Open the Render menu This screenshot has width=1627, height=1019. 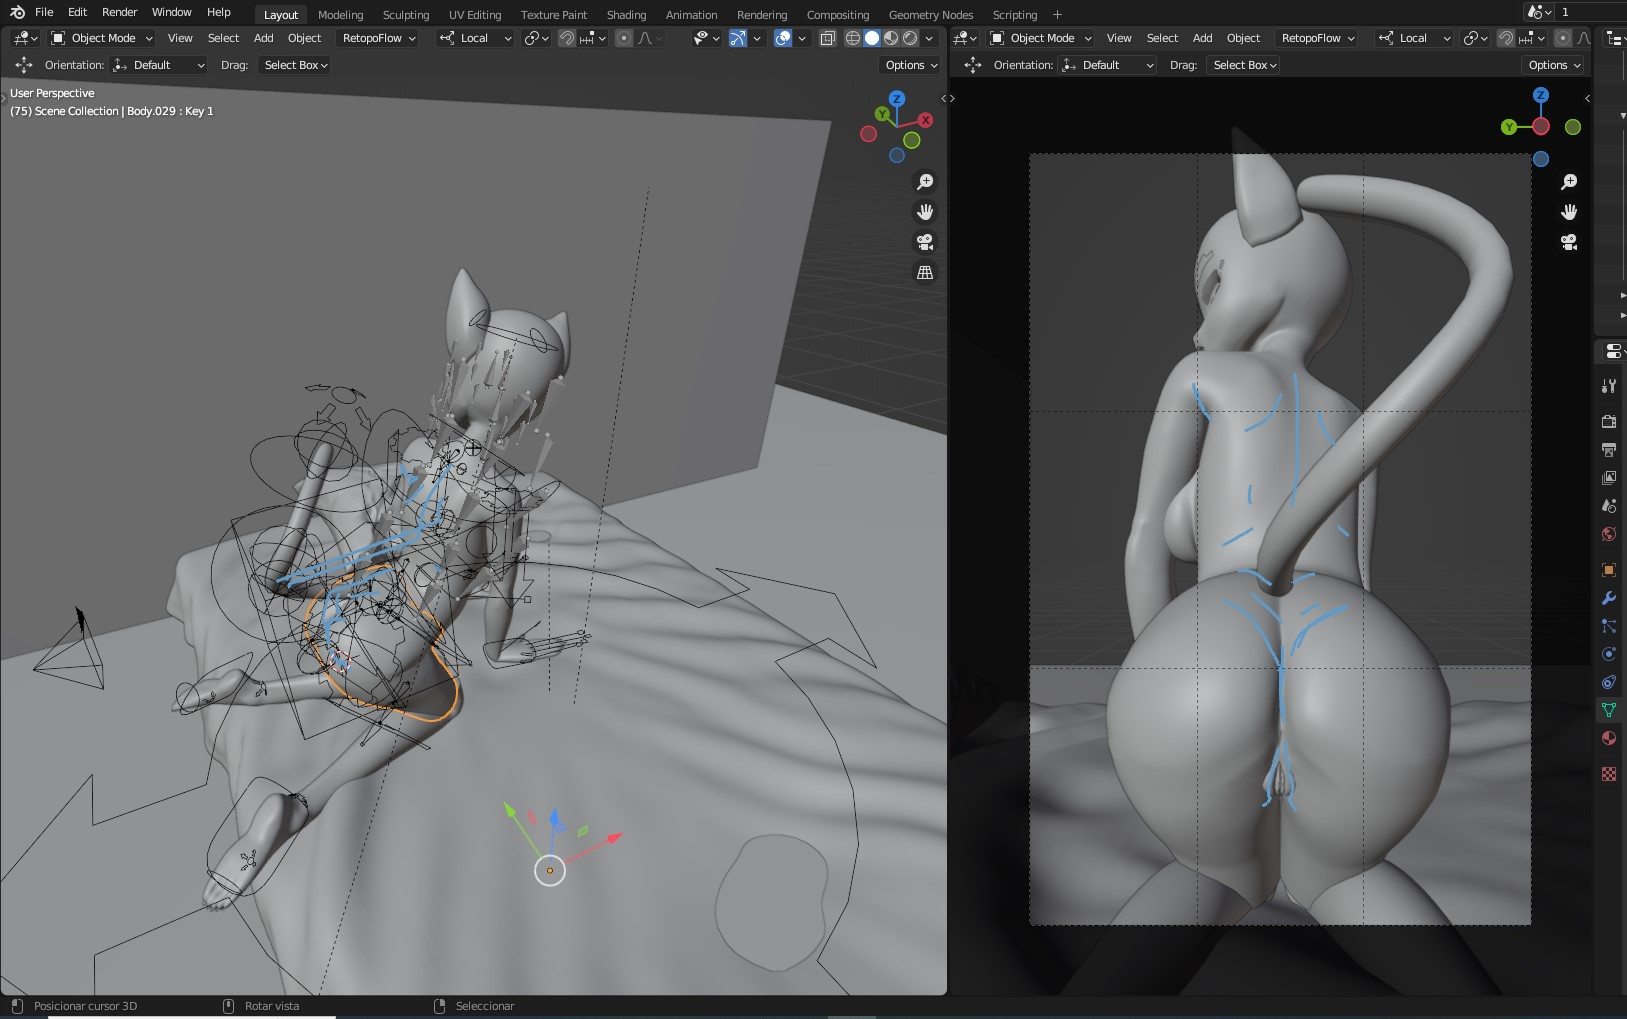[119, 12]
